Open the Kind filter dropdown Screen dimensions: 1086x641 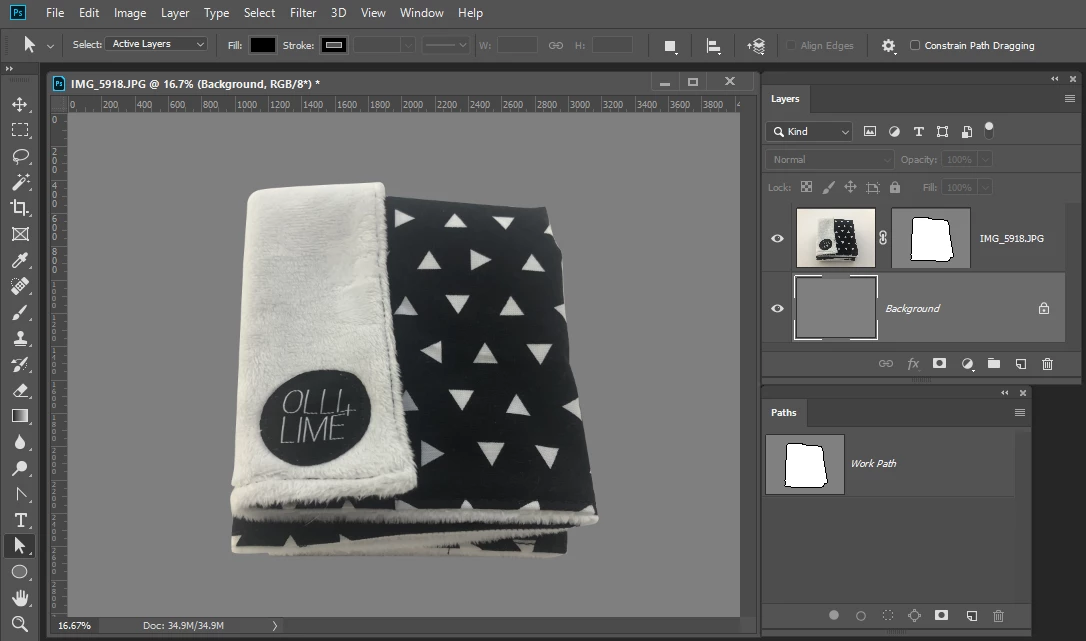(x=810, y=132)
